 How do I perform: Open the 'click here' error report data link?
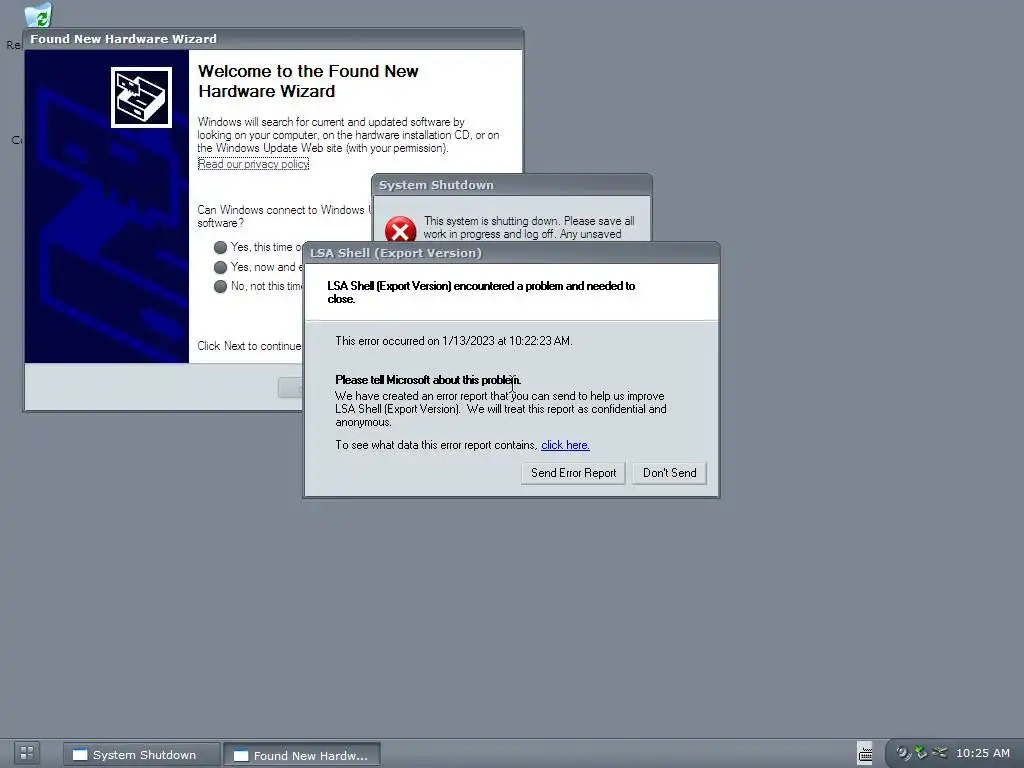point(566,445)
